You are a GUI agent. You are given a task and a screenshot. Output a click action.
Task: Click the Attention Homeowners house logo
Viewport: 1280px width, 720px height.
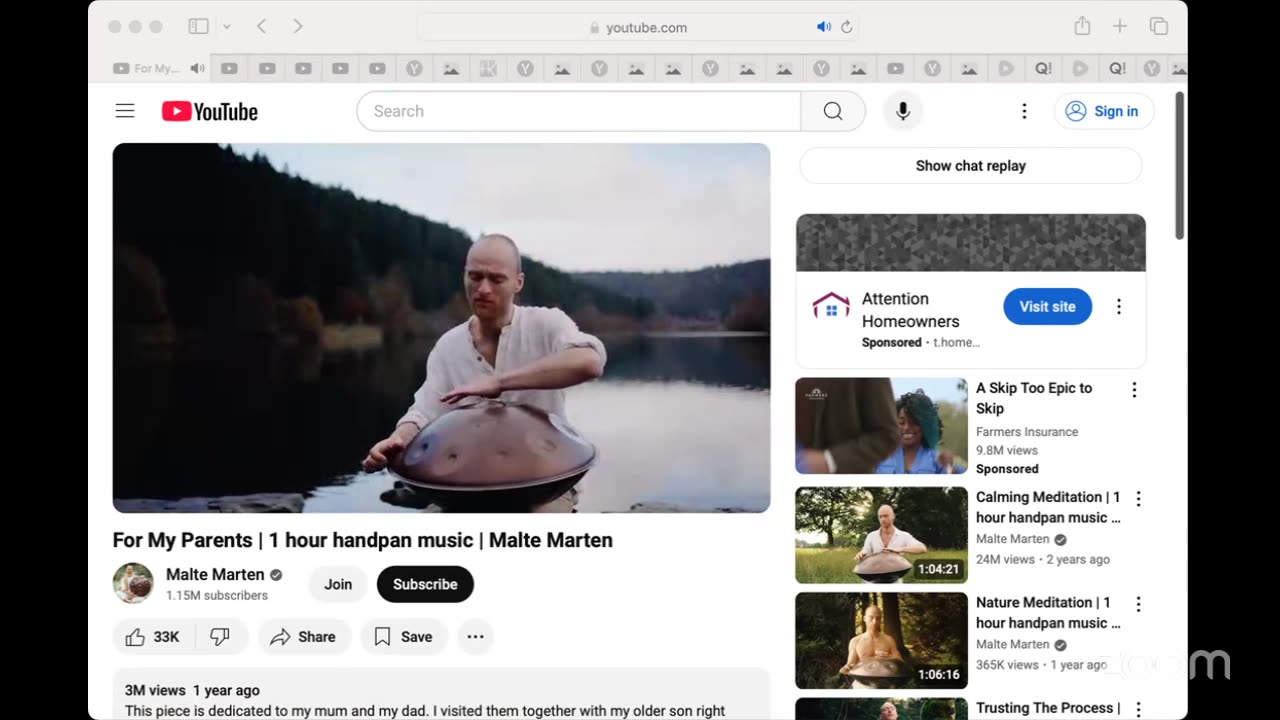(831, 306)
